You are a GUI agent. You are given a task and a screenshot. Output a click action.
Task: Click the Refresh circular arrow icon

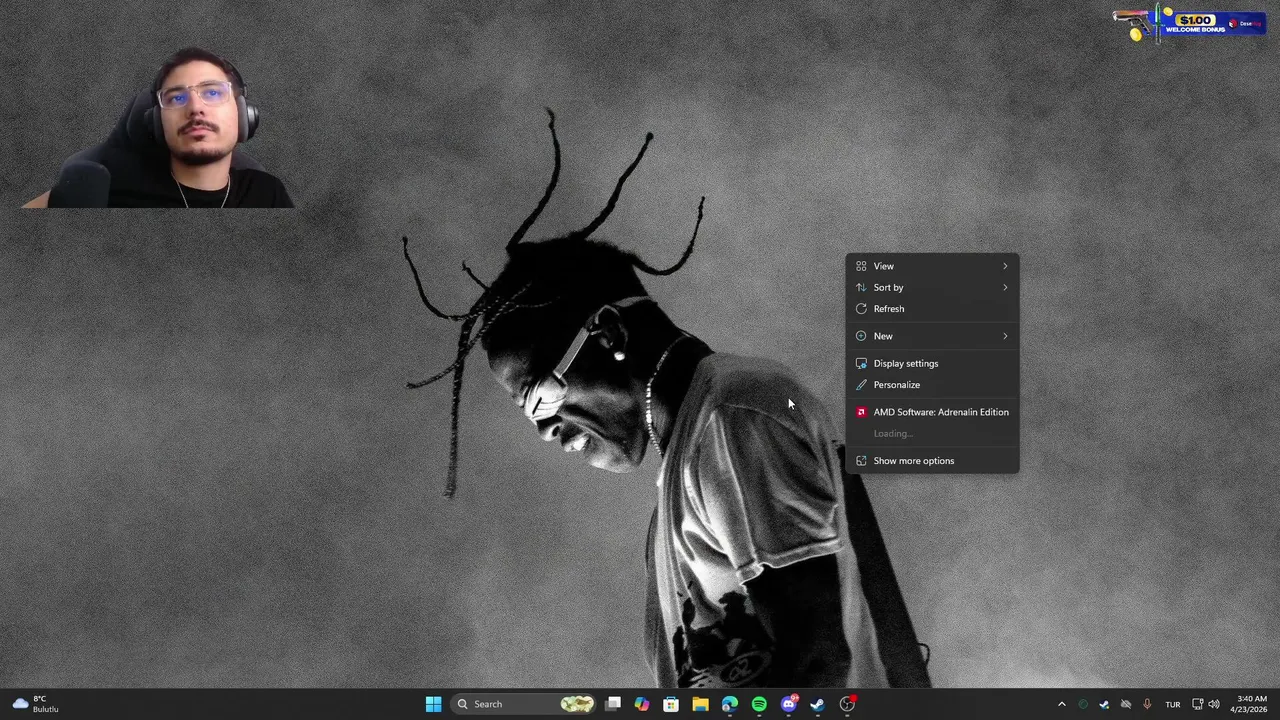[861, 308]
